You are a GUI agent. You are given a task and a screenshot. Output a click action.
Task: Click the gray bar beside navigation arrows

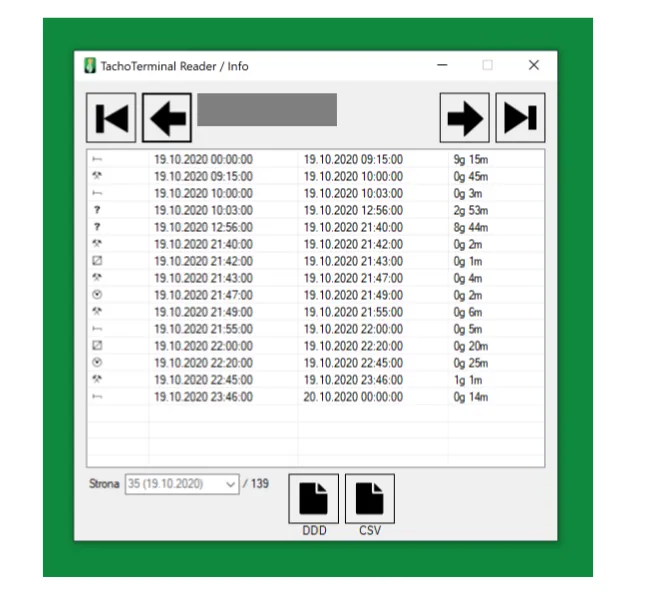pyautogui.click(x=267, y=109)
